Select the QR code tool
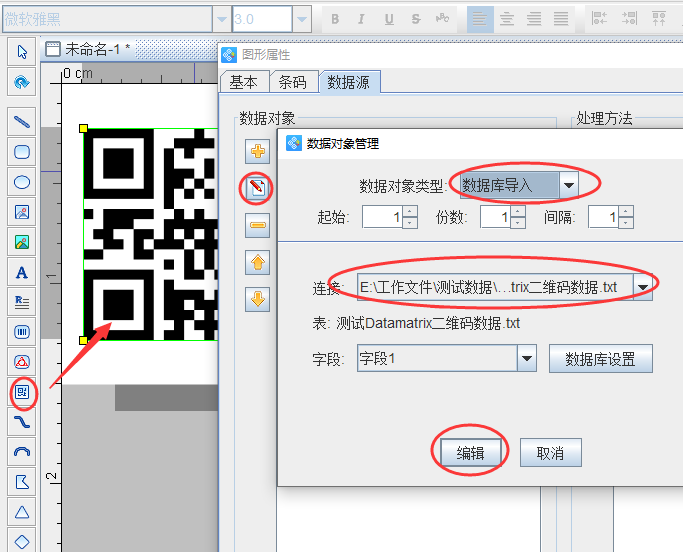This screenshot has height=552, width=683. point(22,393)
